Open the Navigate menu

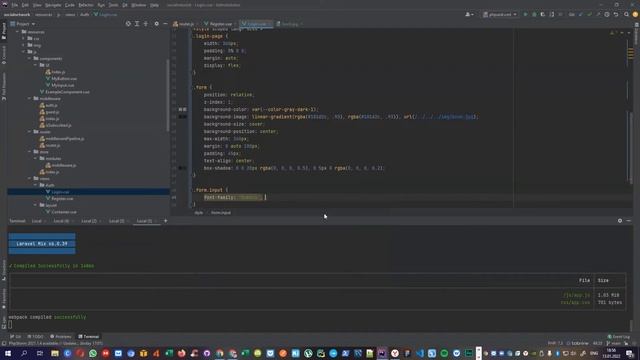53,5
